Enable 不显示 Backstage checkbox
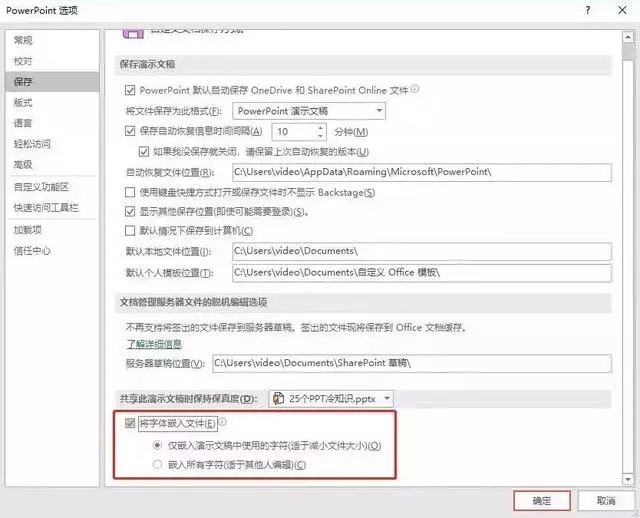 tap(130, 192)
